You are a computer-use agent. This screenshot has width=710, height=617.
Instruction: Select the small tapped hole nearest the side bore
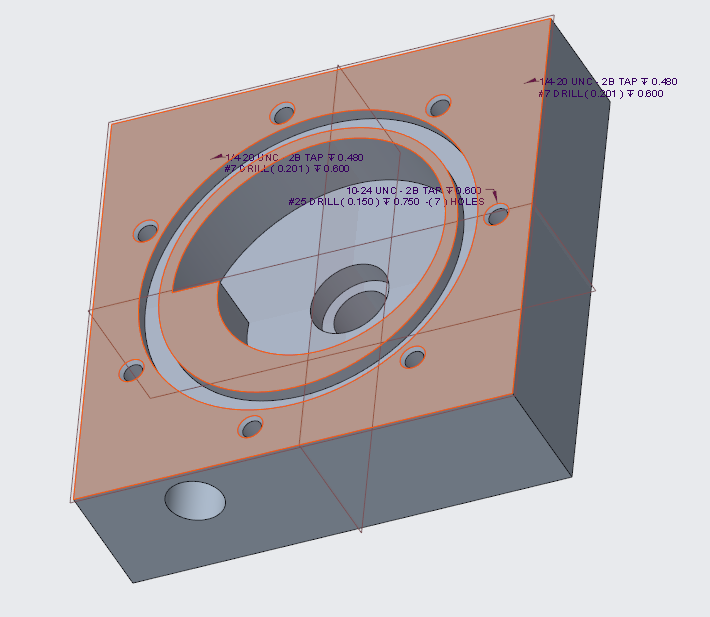point(250,427)
